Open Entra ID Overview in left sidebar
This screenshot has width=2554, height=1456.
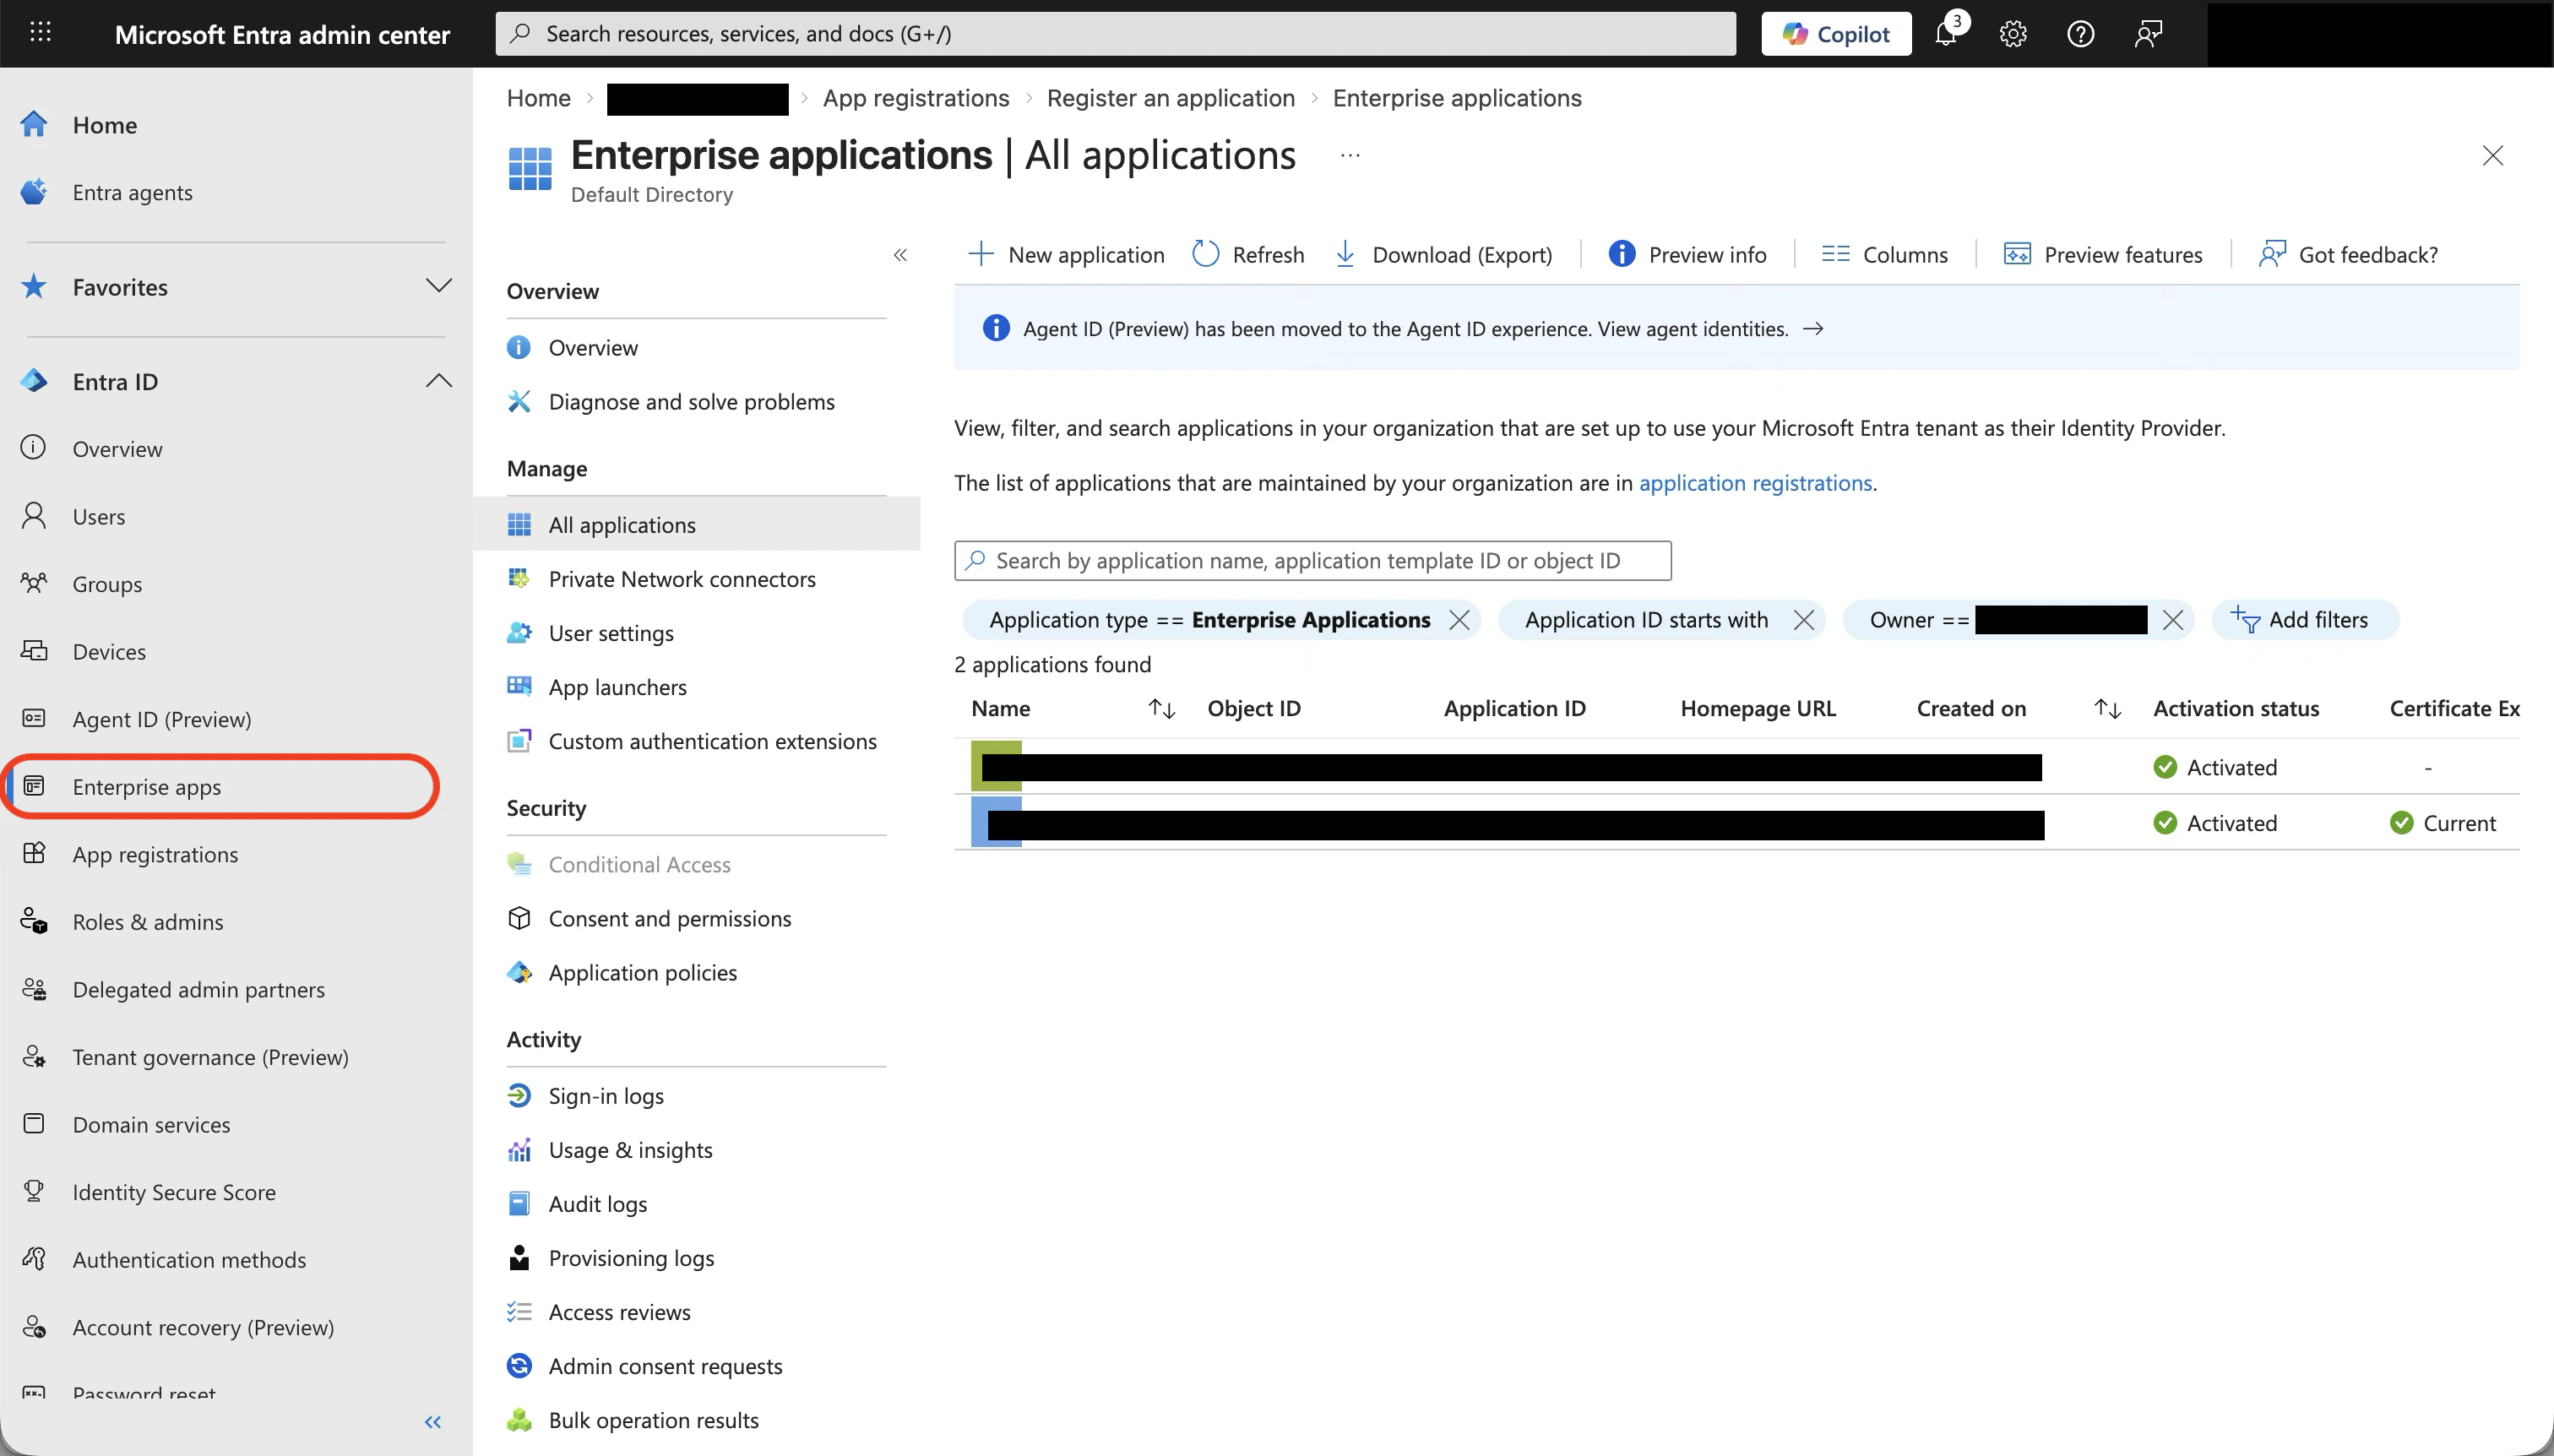click(x=117, y=449)
